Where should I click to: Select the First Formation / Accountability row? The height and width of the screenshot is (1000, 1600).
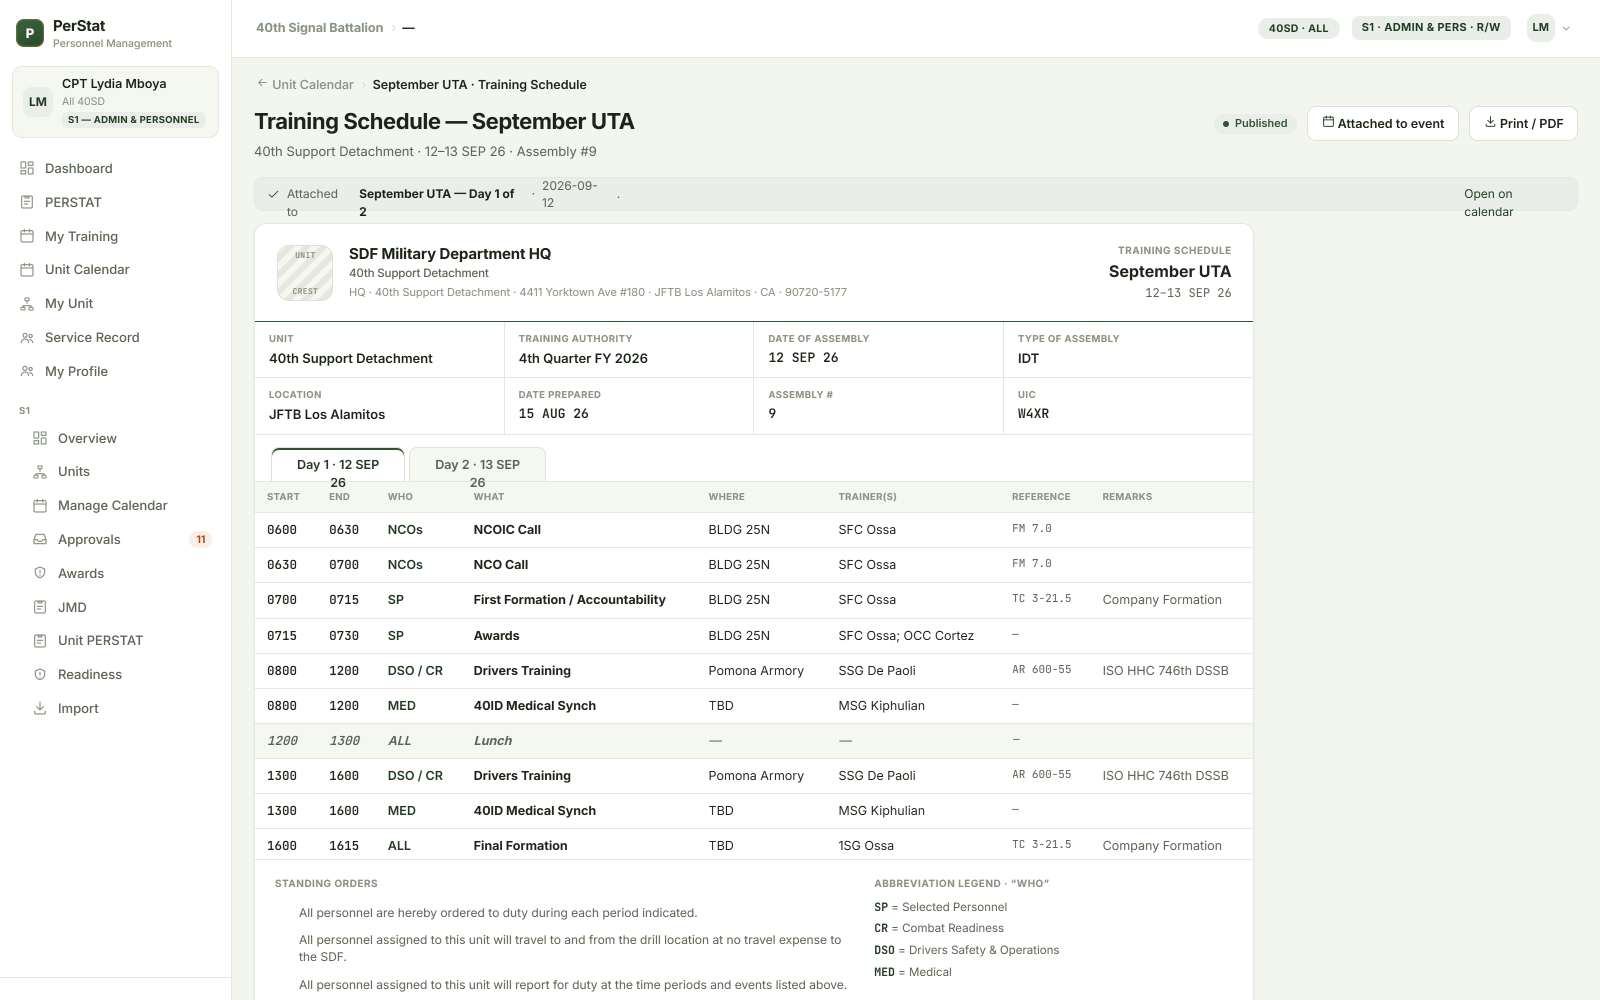click(x=754, y=600)
